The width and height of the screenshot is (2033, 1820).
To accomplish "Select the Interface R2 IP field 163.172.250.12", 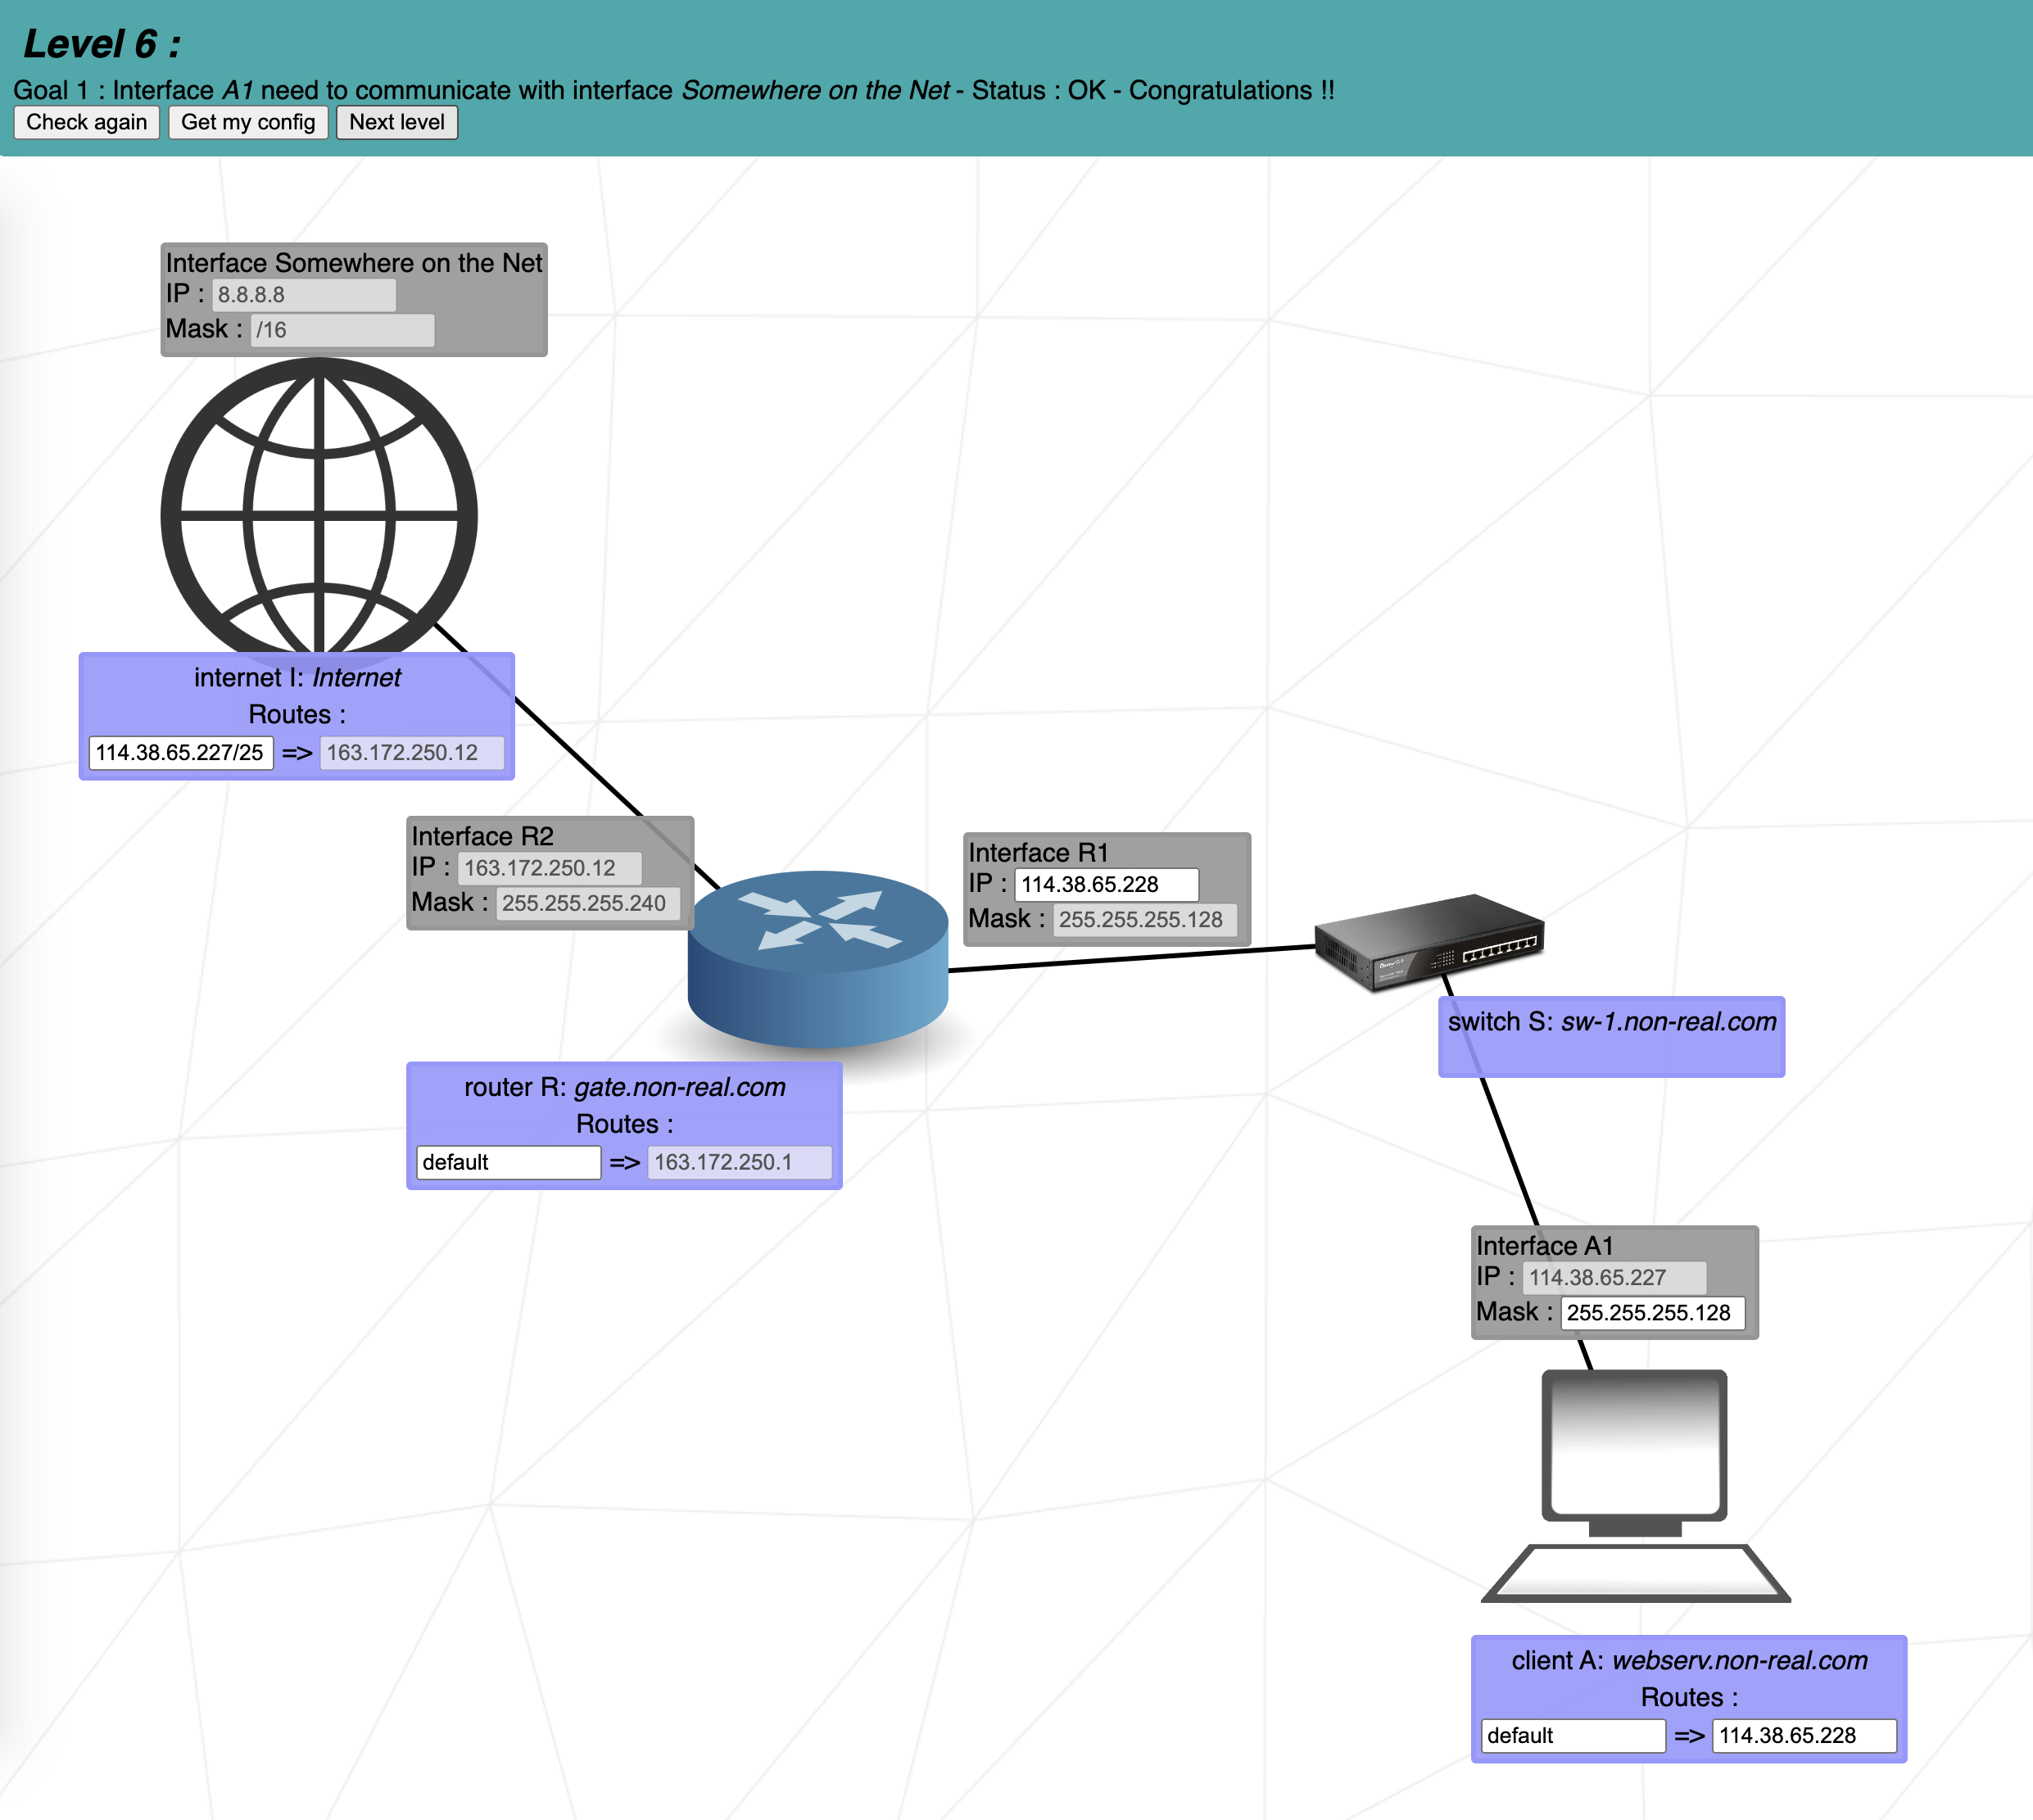I will [x=548, y=867].
